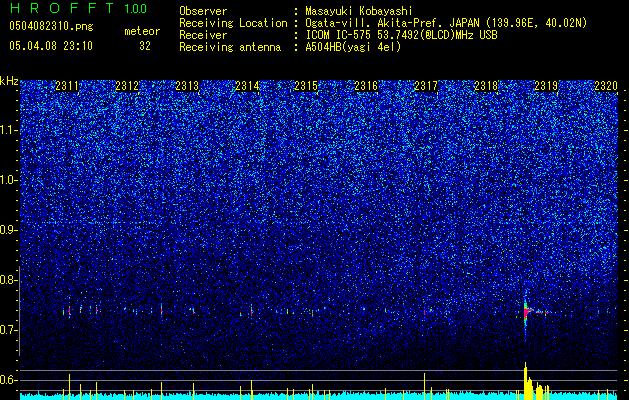This screenshot has width=629, height=400.
Task: Click the 2316 time marker
Action: tap(366, 85)
